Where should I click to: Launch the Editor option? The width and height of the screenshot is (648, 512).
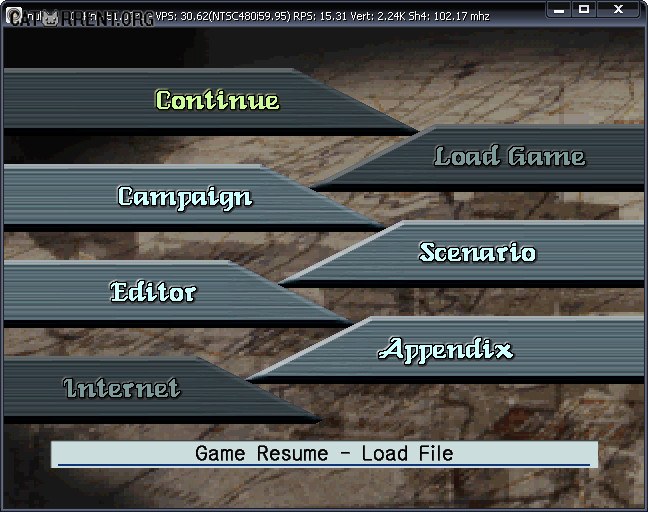[x=153, y=291]
